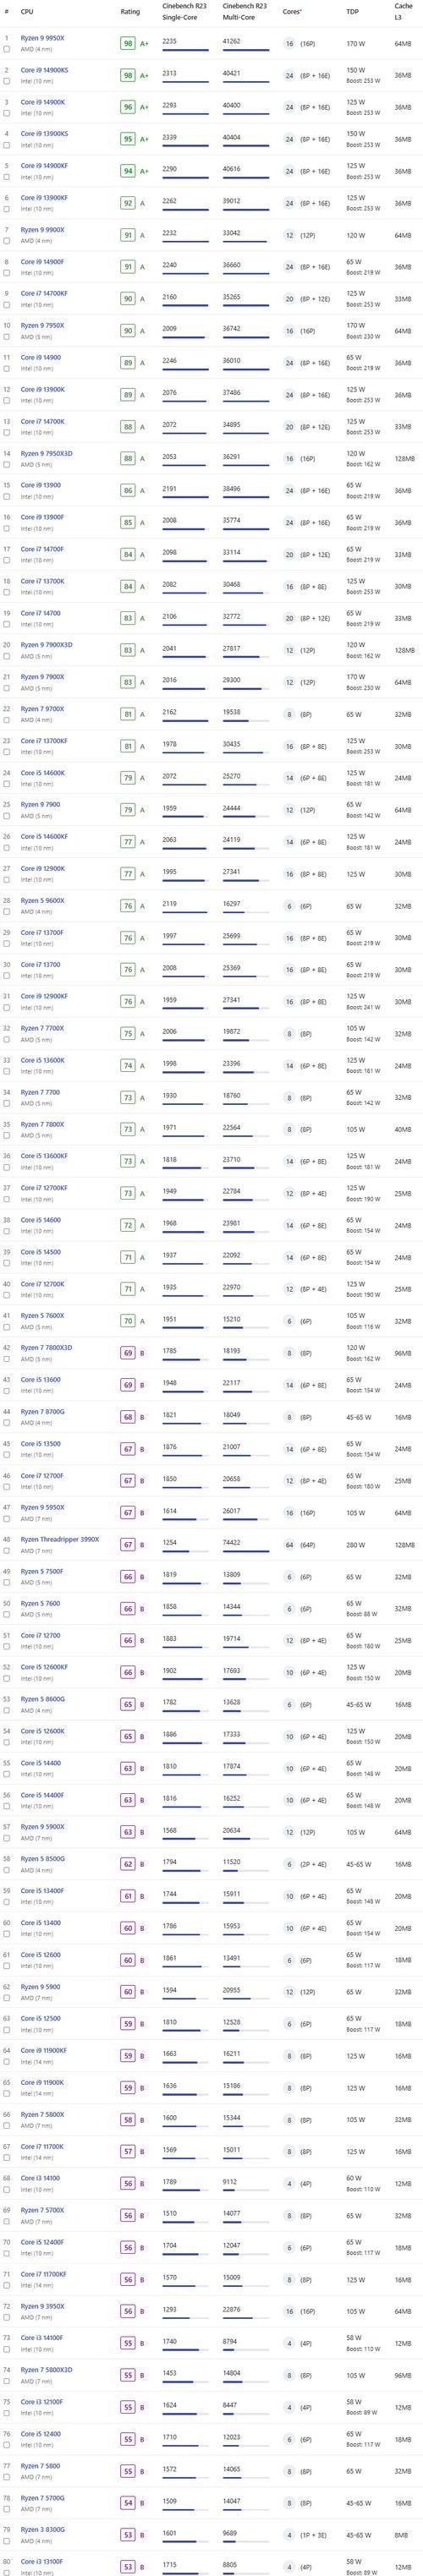Click the multi-core score bar for Ryzen 9 7950X
423x2576 pixels.
[245, 337]
